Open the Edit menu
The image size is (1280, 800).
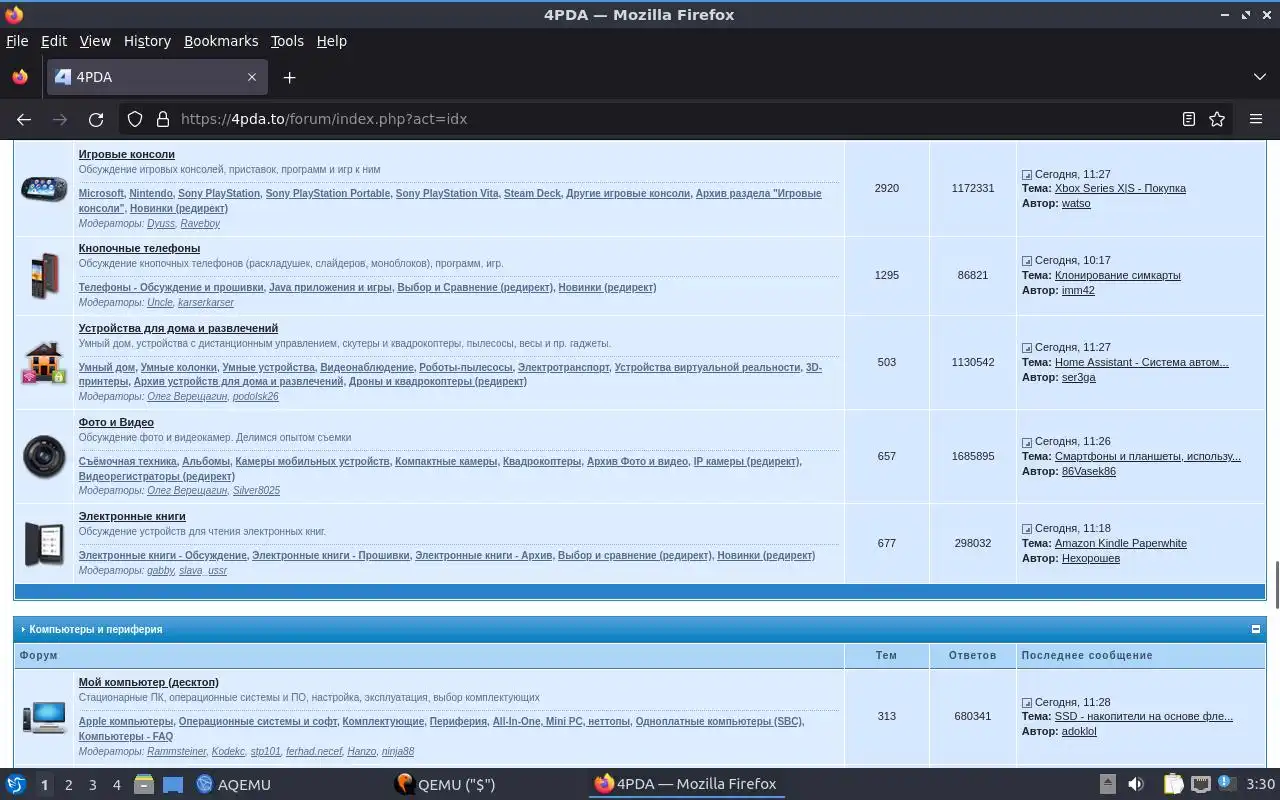(x=53, y=41)
